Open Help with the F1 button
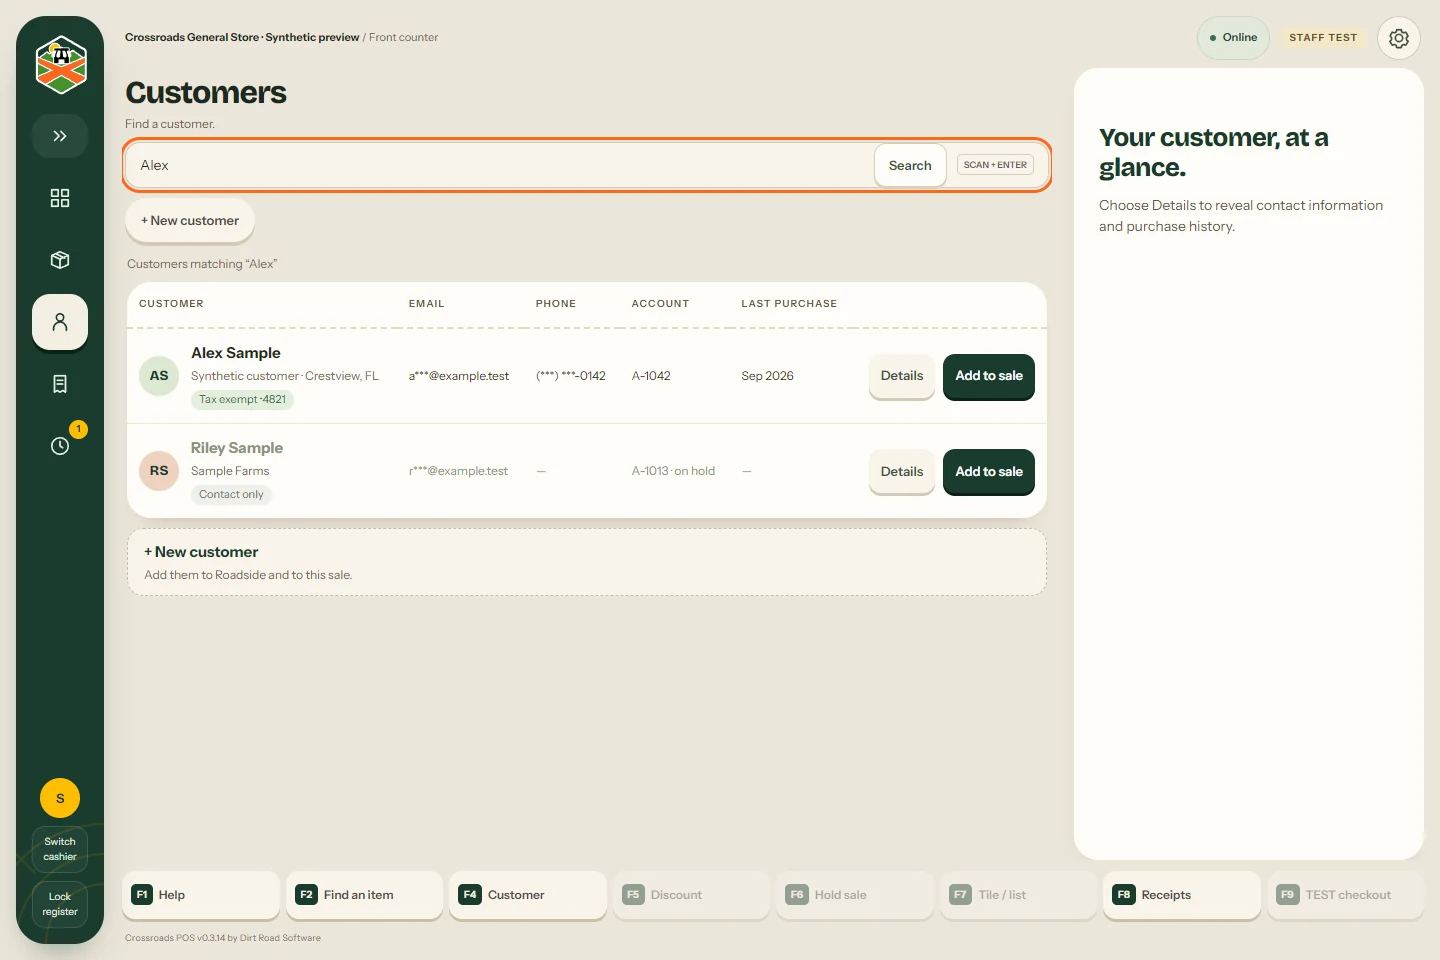The height and width of the screenshot is (960, 1440). pyautogui.click(x=201, y=895)
